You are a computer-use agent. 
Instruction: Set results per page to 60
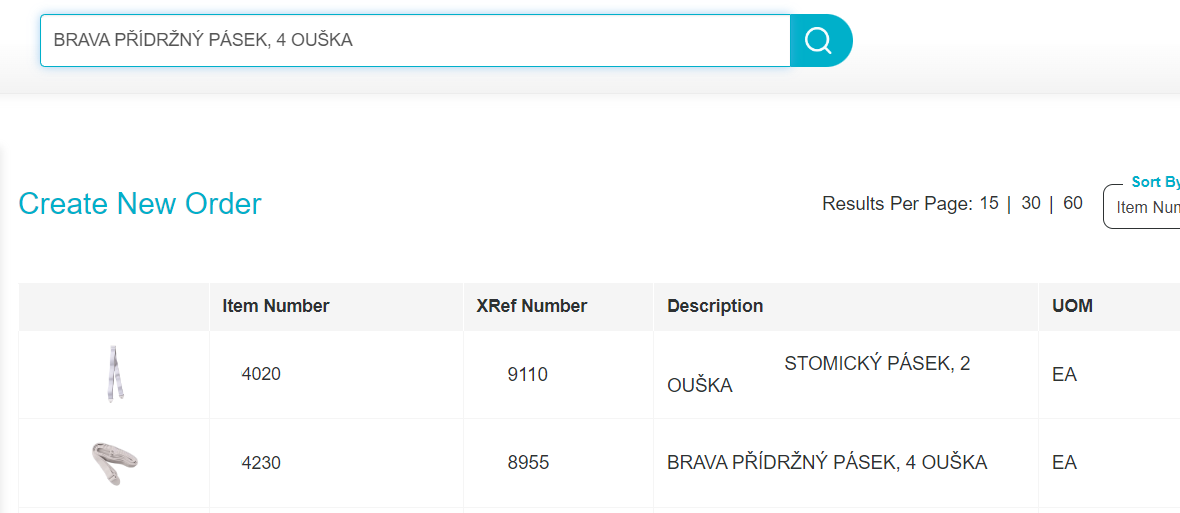tap(1073, 203)
